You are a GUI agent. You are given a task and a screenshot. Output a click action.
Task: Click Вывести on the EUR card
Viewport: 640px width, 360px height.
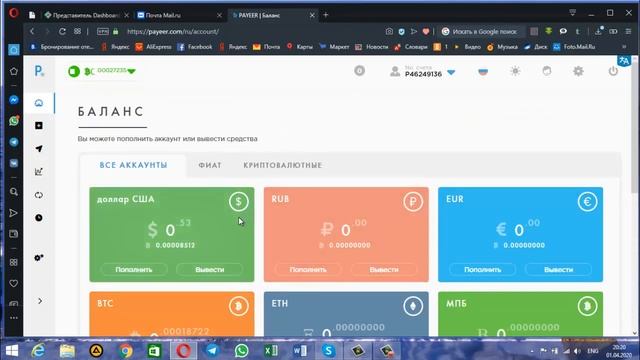(x=558, y=269)
